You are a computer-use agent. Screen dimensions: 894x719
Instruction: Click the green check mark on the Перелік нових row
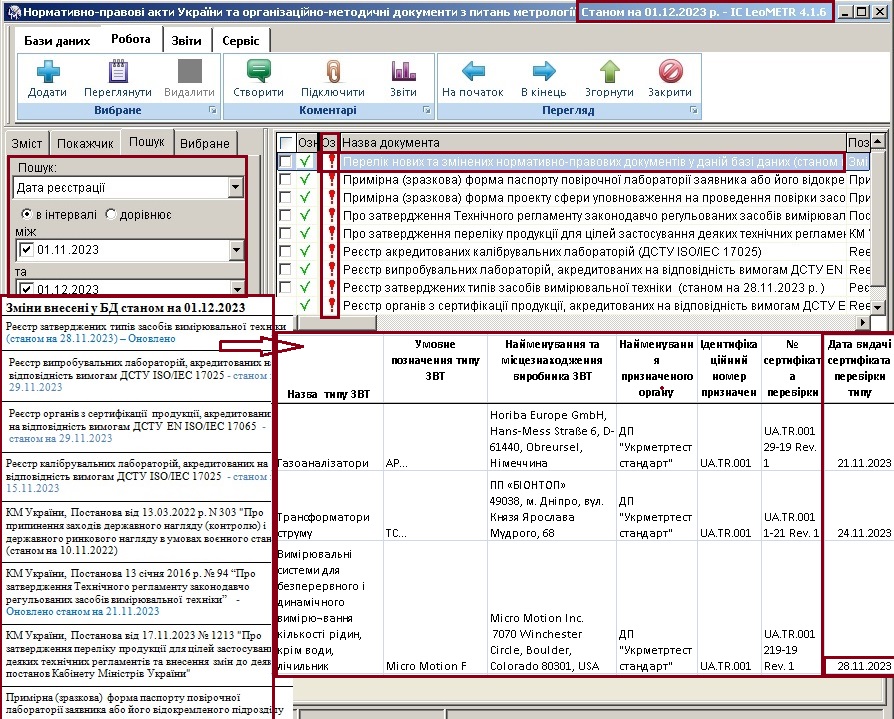pyautogui.click(x=306, y=161)
